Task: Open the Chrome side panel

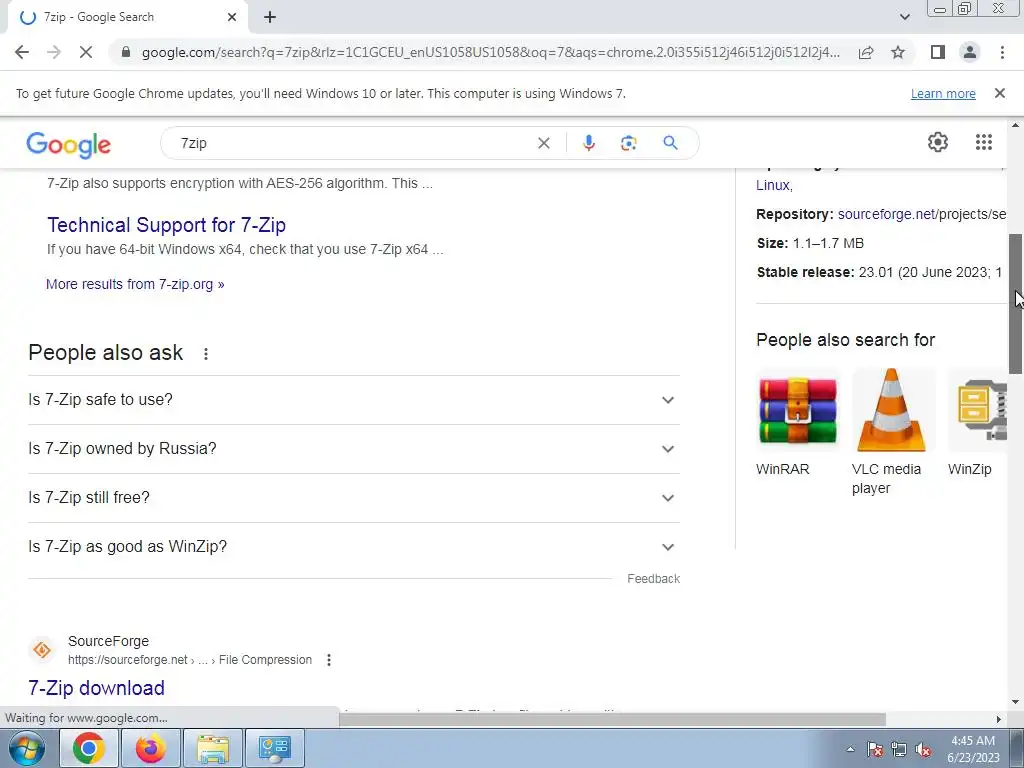Action: [938, 52]
